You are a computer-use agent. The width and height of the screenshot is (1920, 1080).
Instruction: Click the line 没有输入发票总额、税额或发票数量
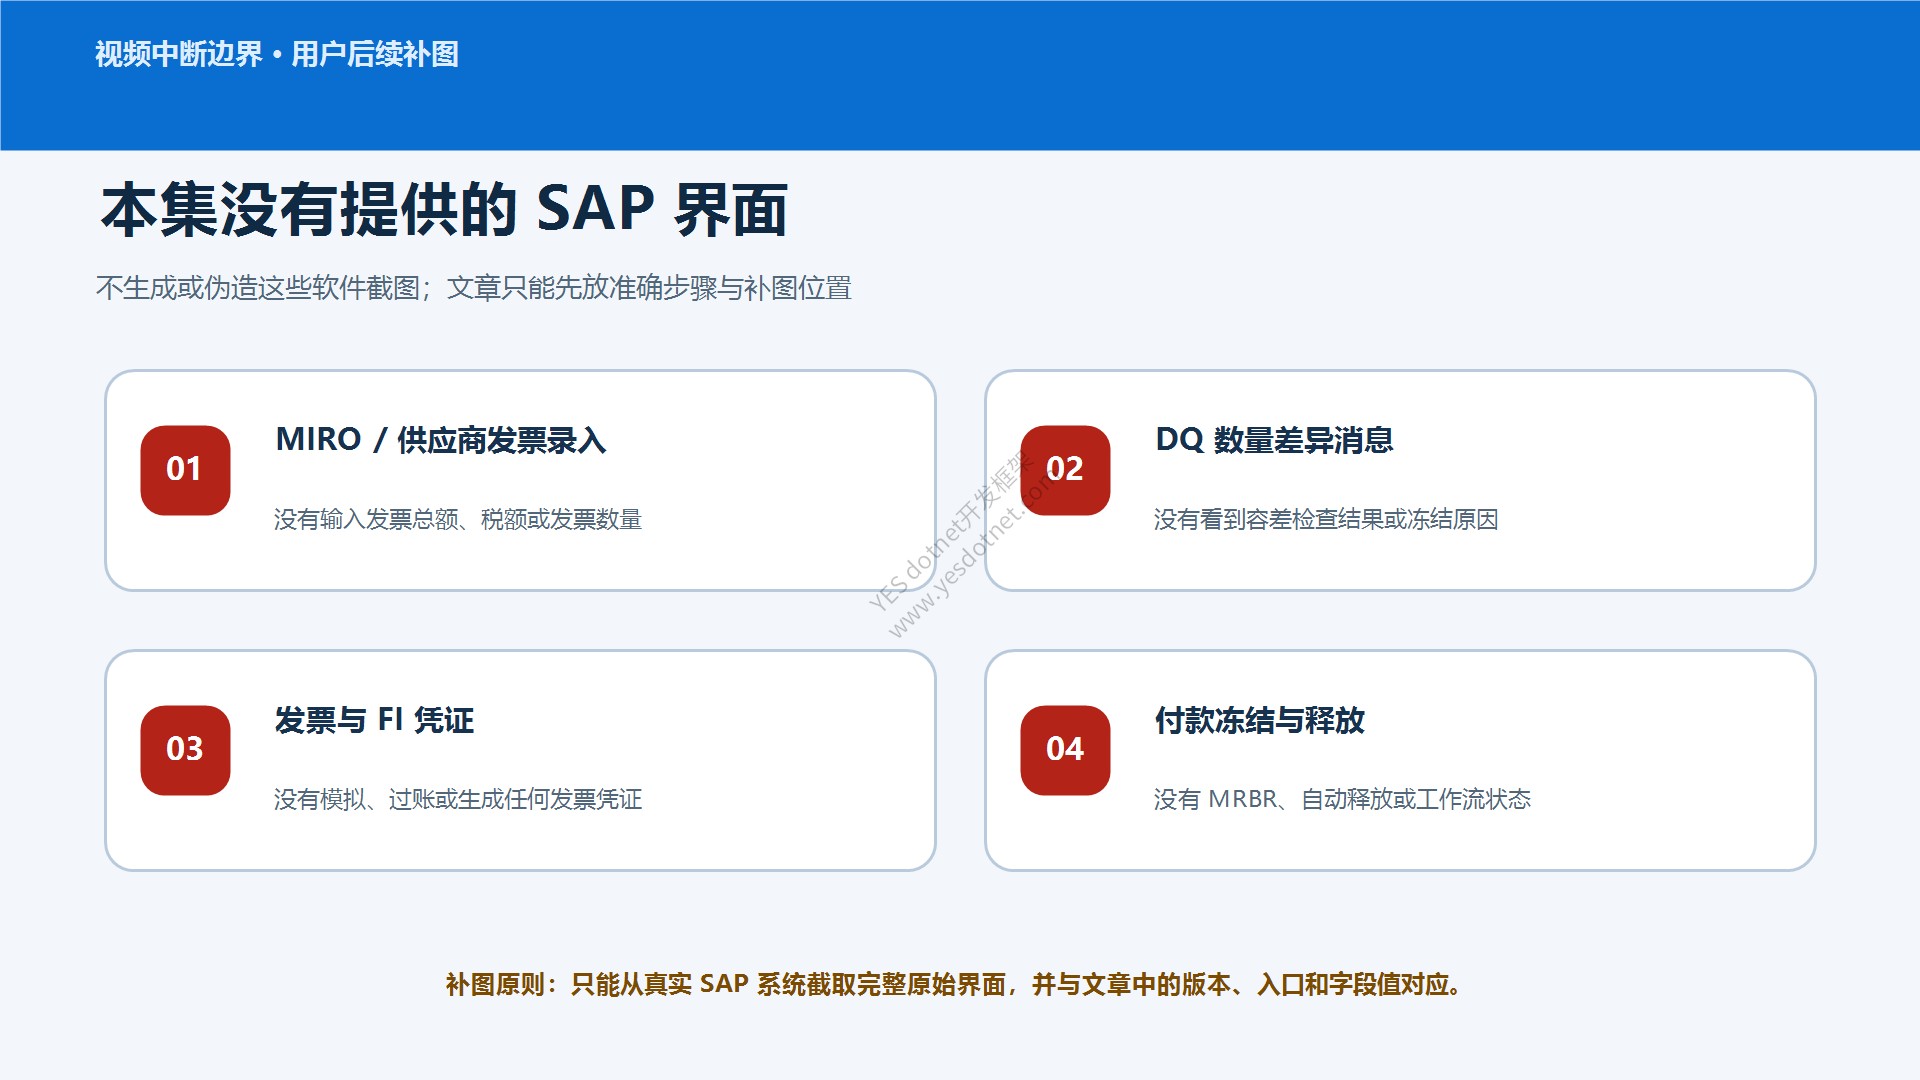tap(458, 519)
